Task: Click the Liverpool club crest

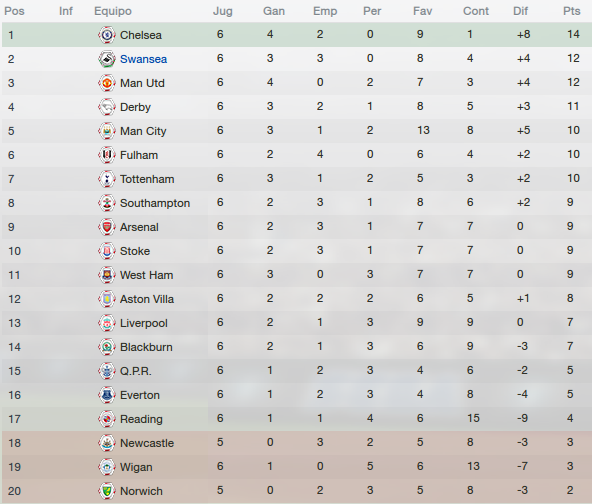Action: [x=107, y=323]
